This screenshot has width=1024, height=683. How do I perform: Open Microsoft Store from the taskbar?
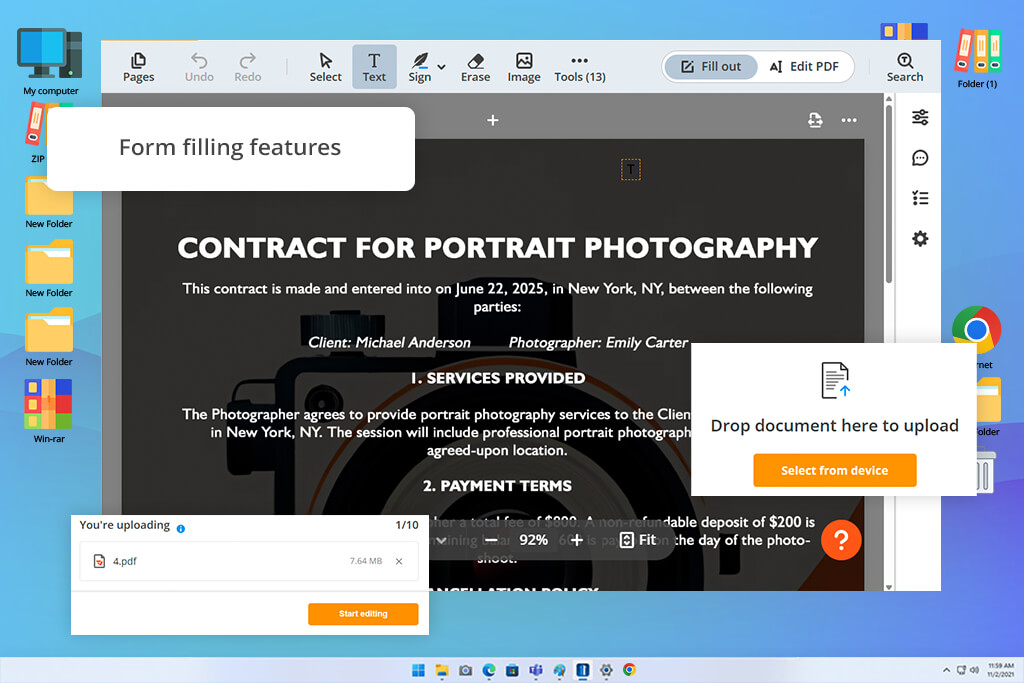(513, 670)
